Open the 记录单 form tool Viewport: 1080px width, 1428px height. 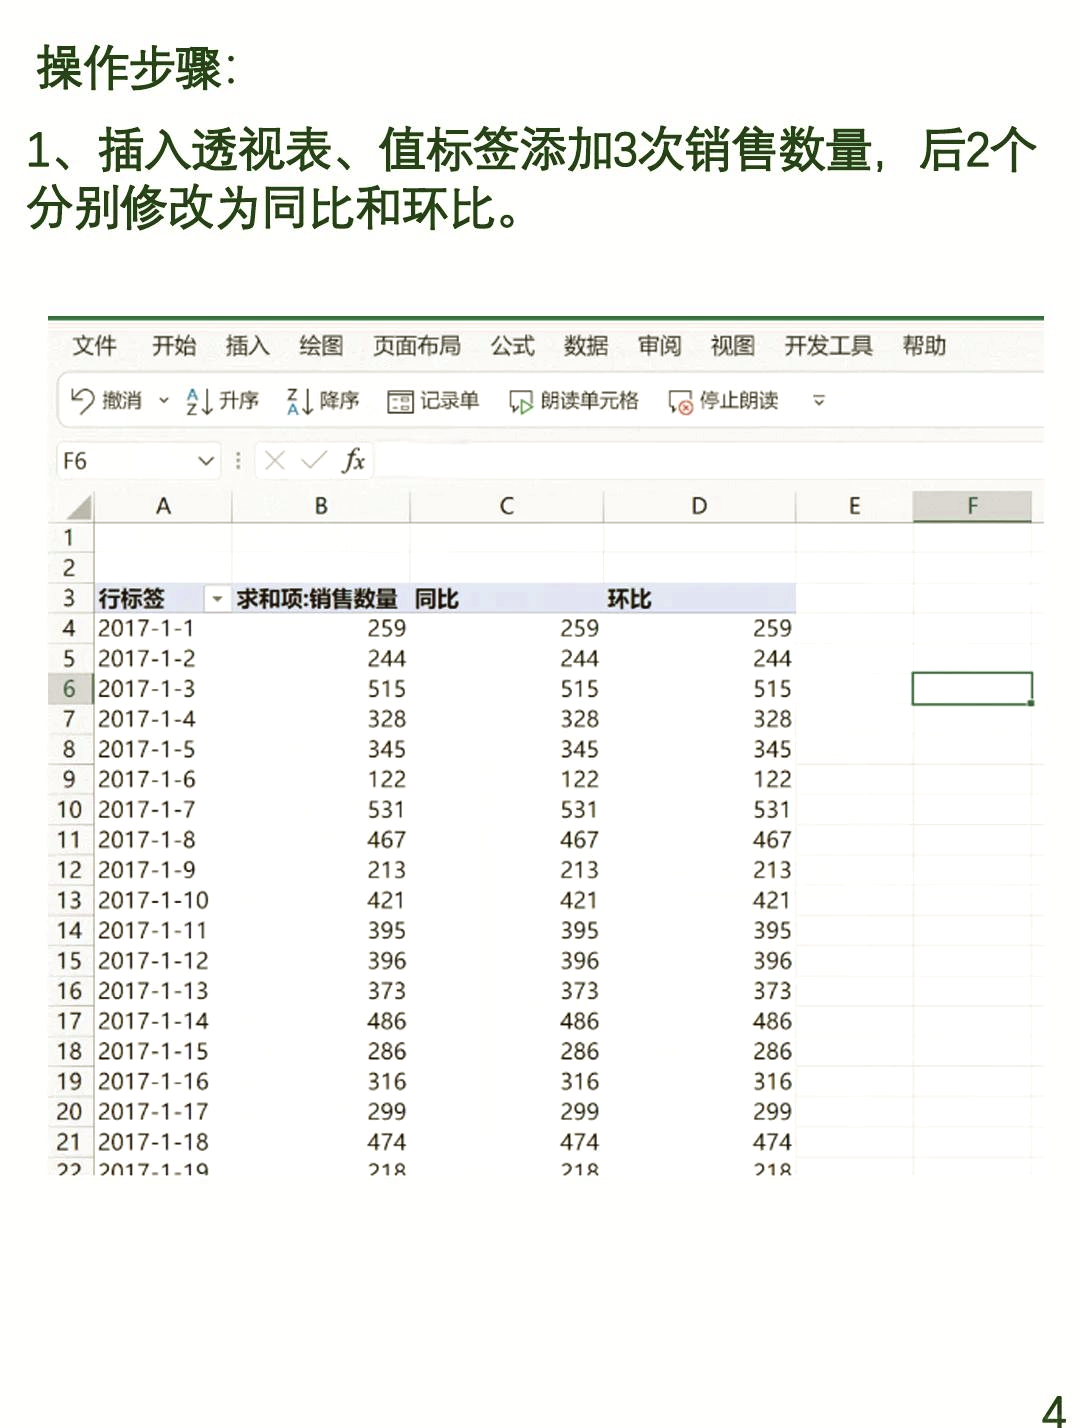pyautogui.click(x=433, y=401)
